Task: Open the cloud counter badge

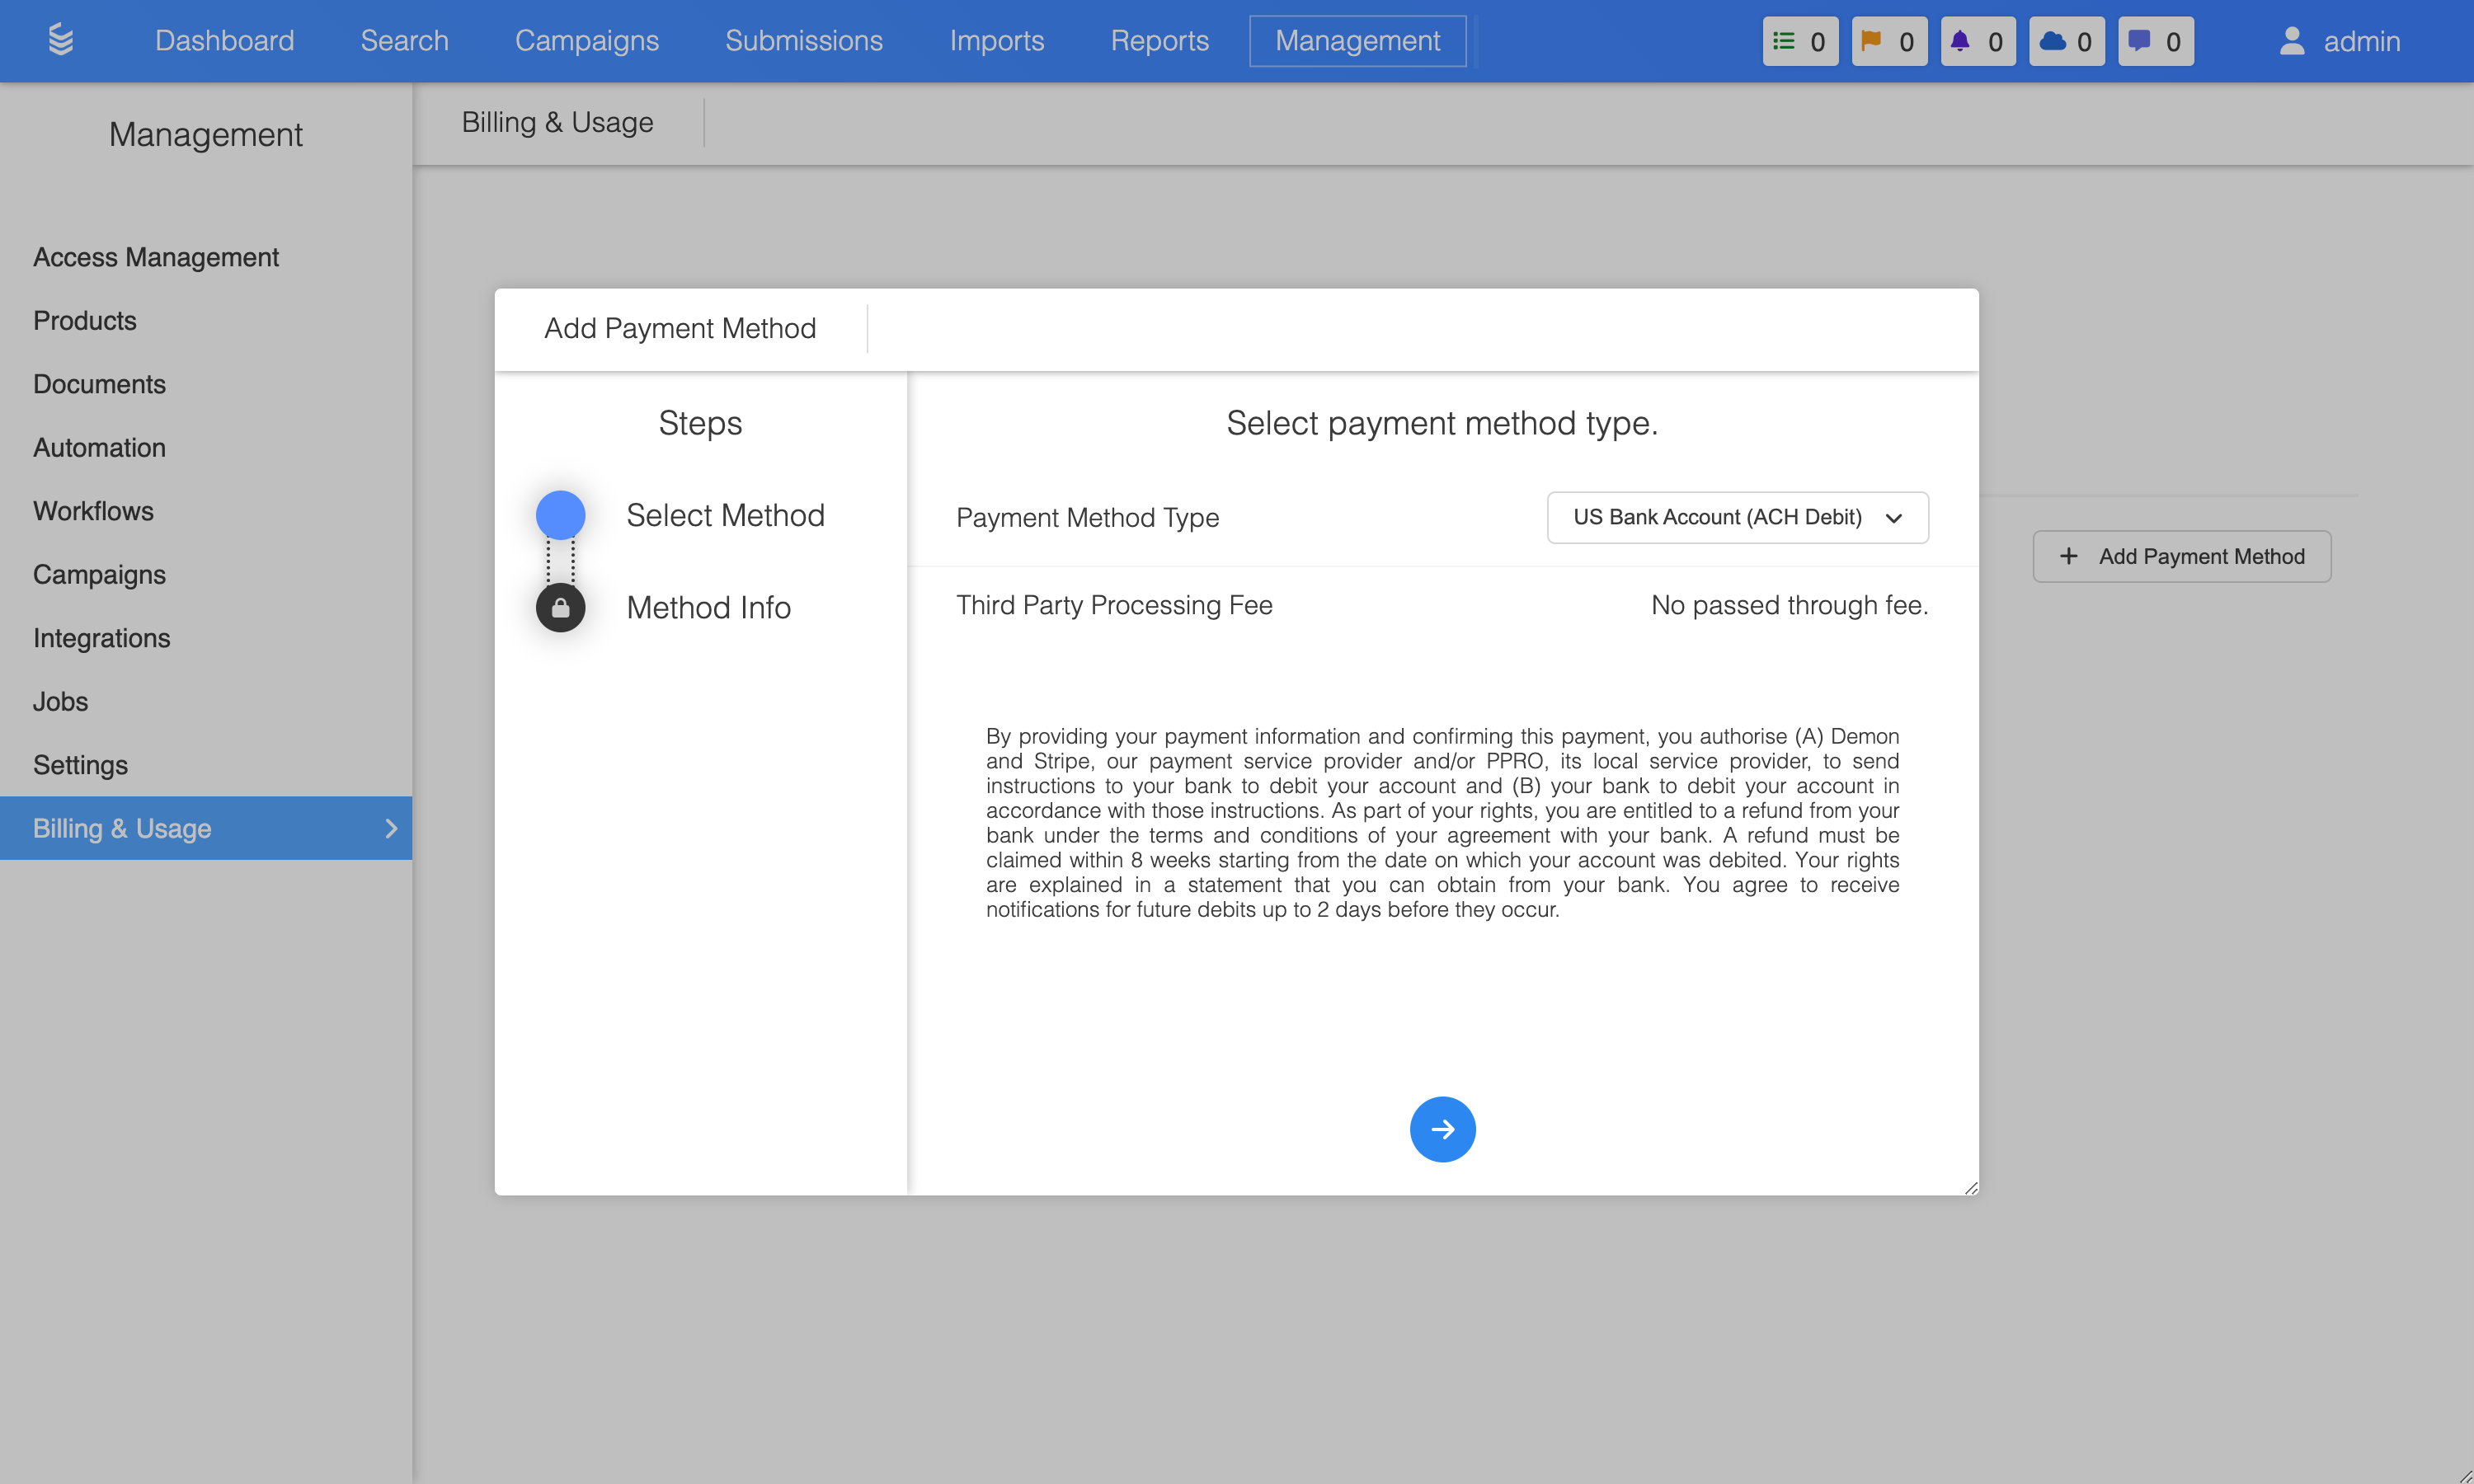Action: click(x=2067, y=41)
